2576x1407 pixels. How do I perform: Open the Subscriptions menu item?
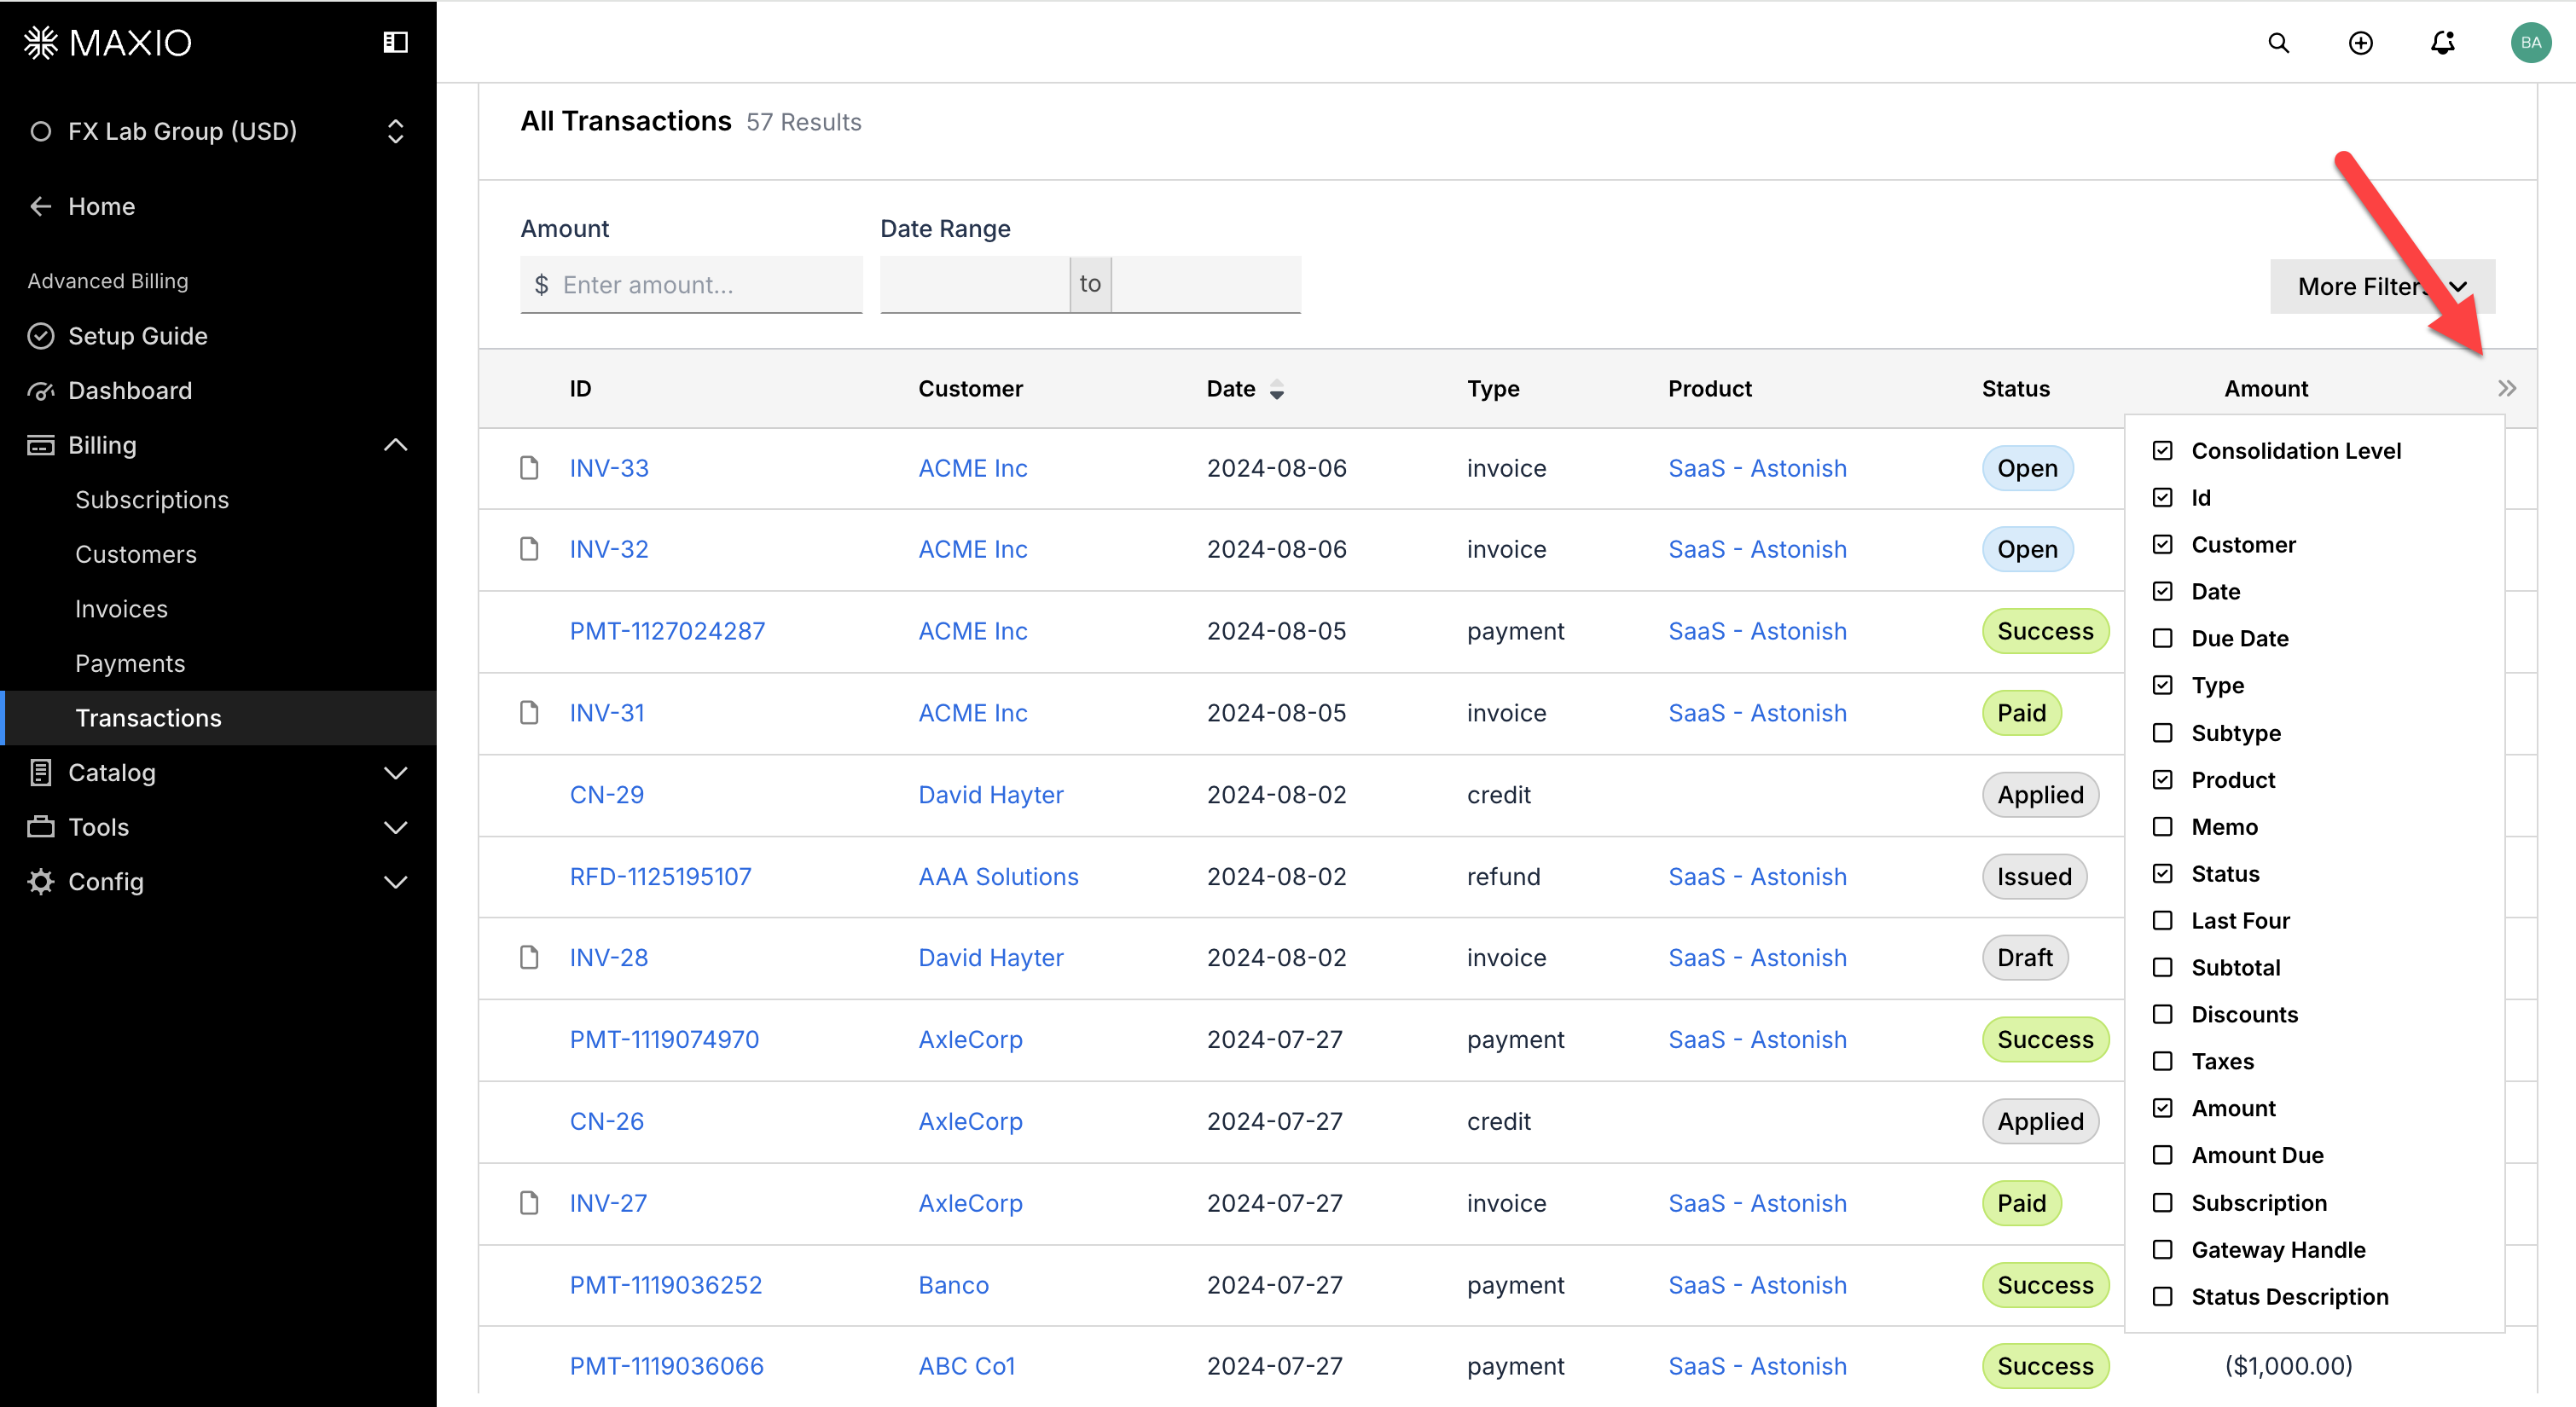click(152, 500)
